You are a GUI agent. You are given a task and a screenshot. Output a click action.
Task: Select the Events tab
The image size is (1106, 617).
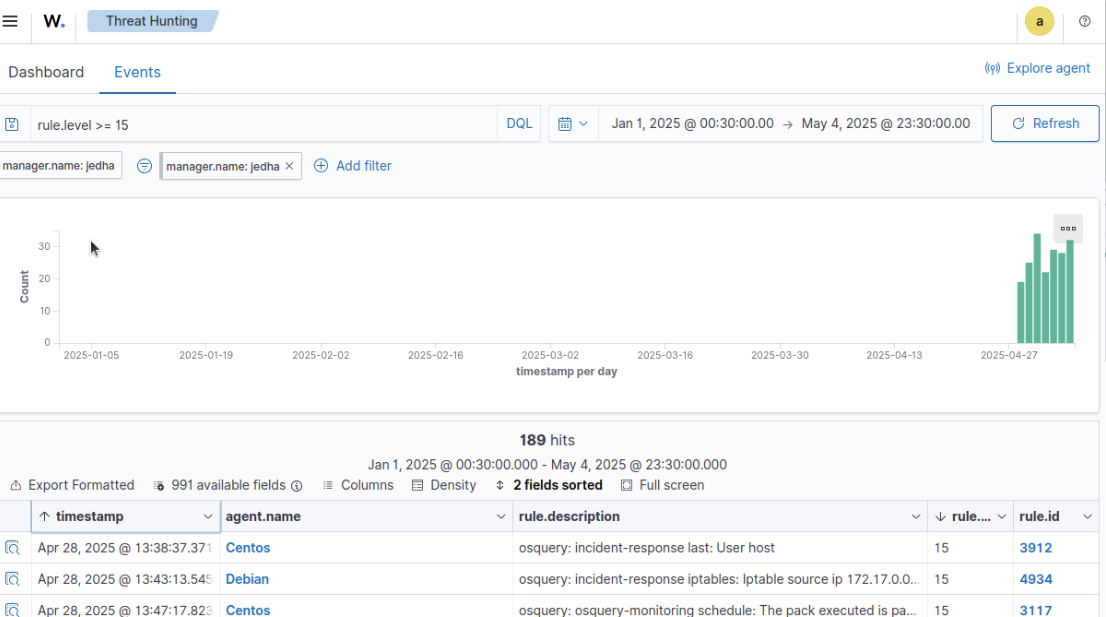click(138, 72)
